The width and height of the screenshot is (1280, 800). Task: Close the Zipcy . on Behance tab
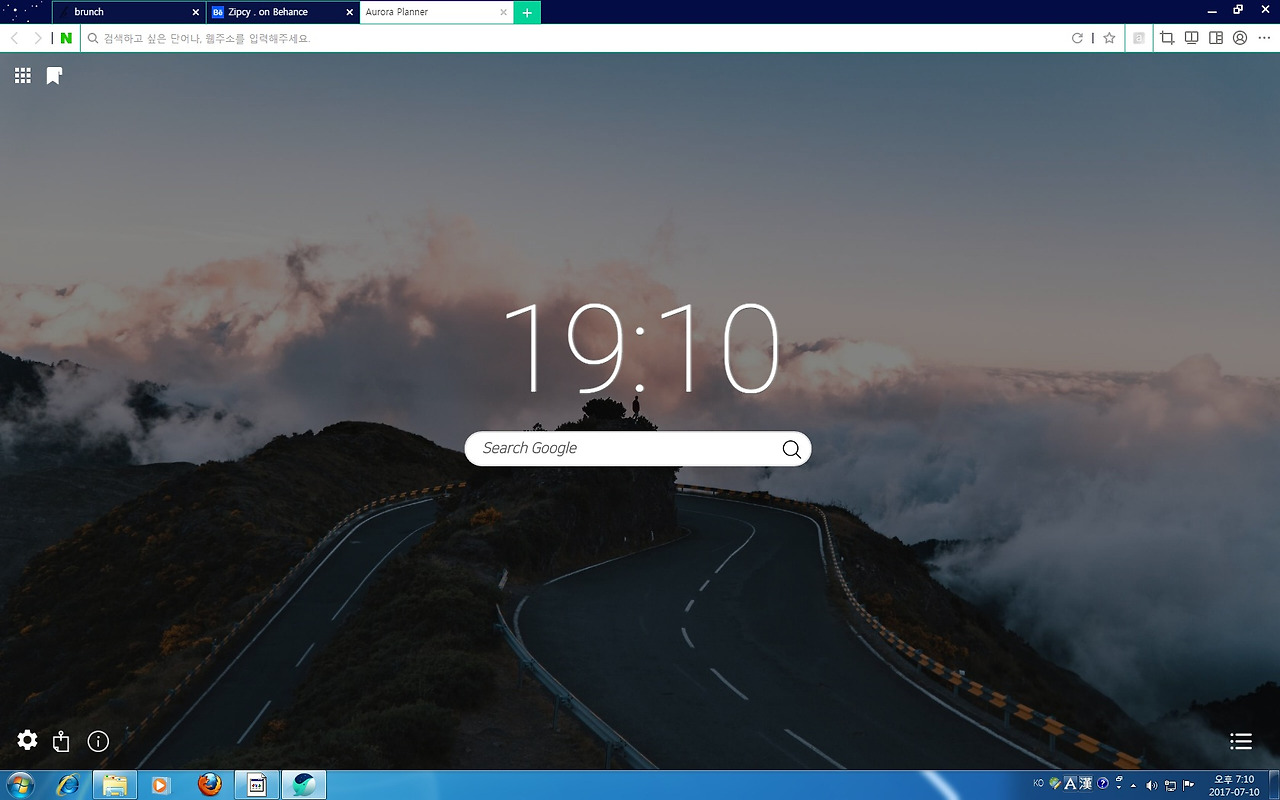click(350, 13)
